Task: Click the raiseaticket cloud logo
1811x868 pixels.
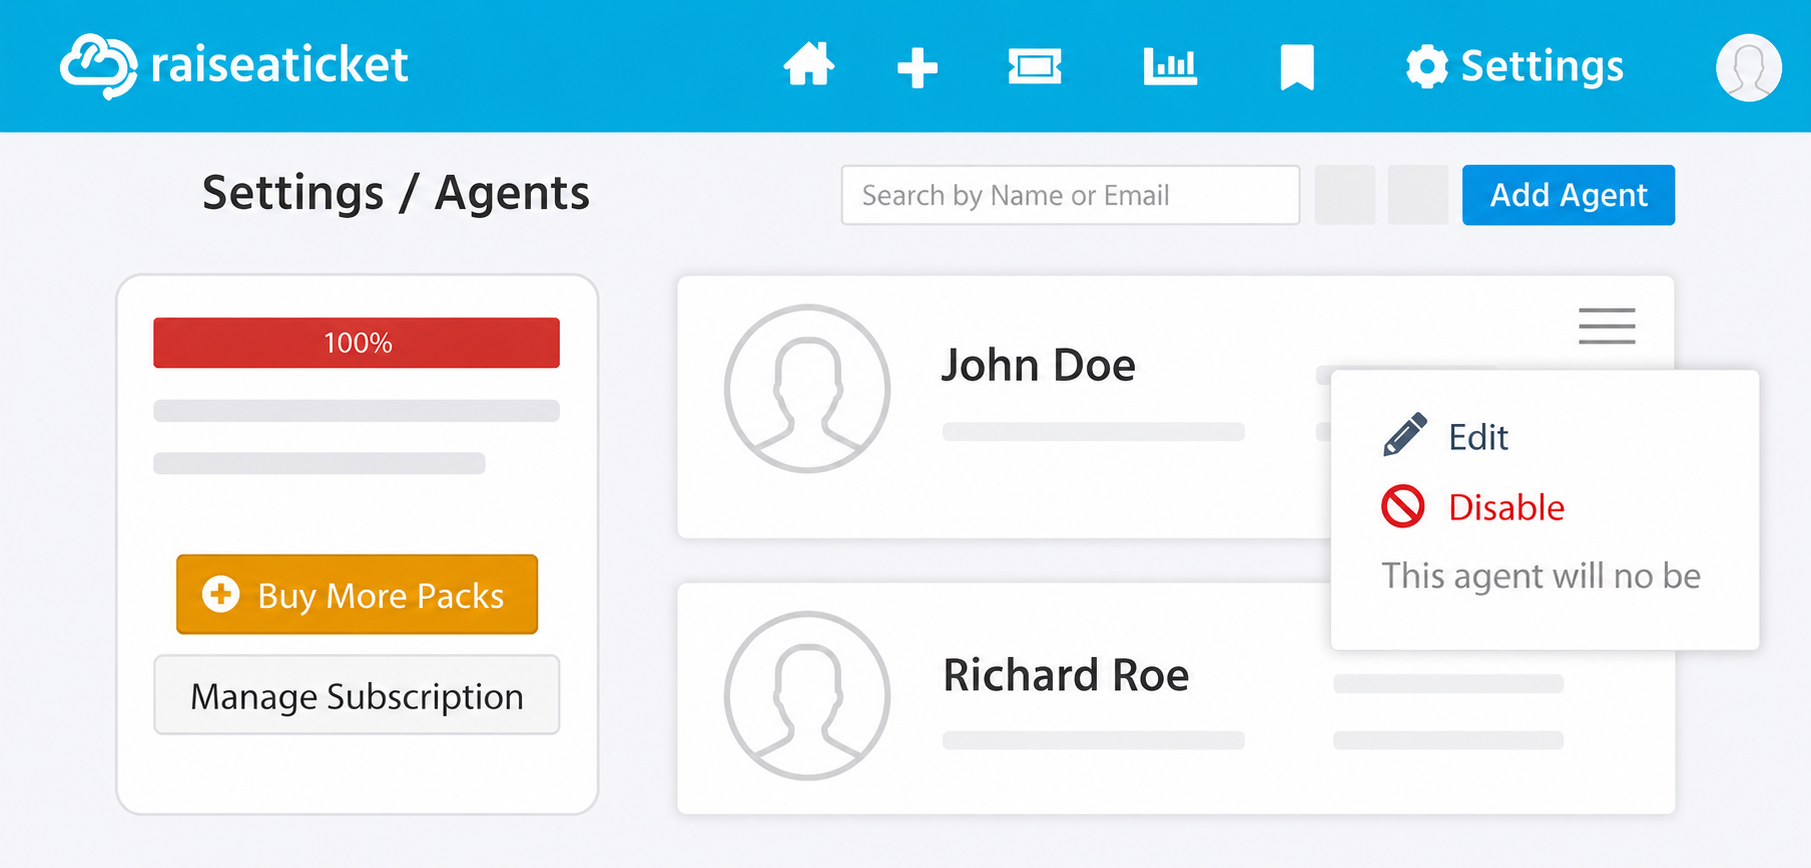Action: click(x=98, y=66)
